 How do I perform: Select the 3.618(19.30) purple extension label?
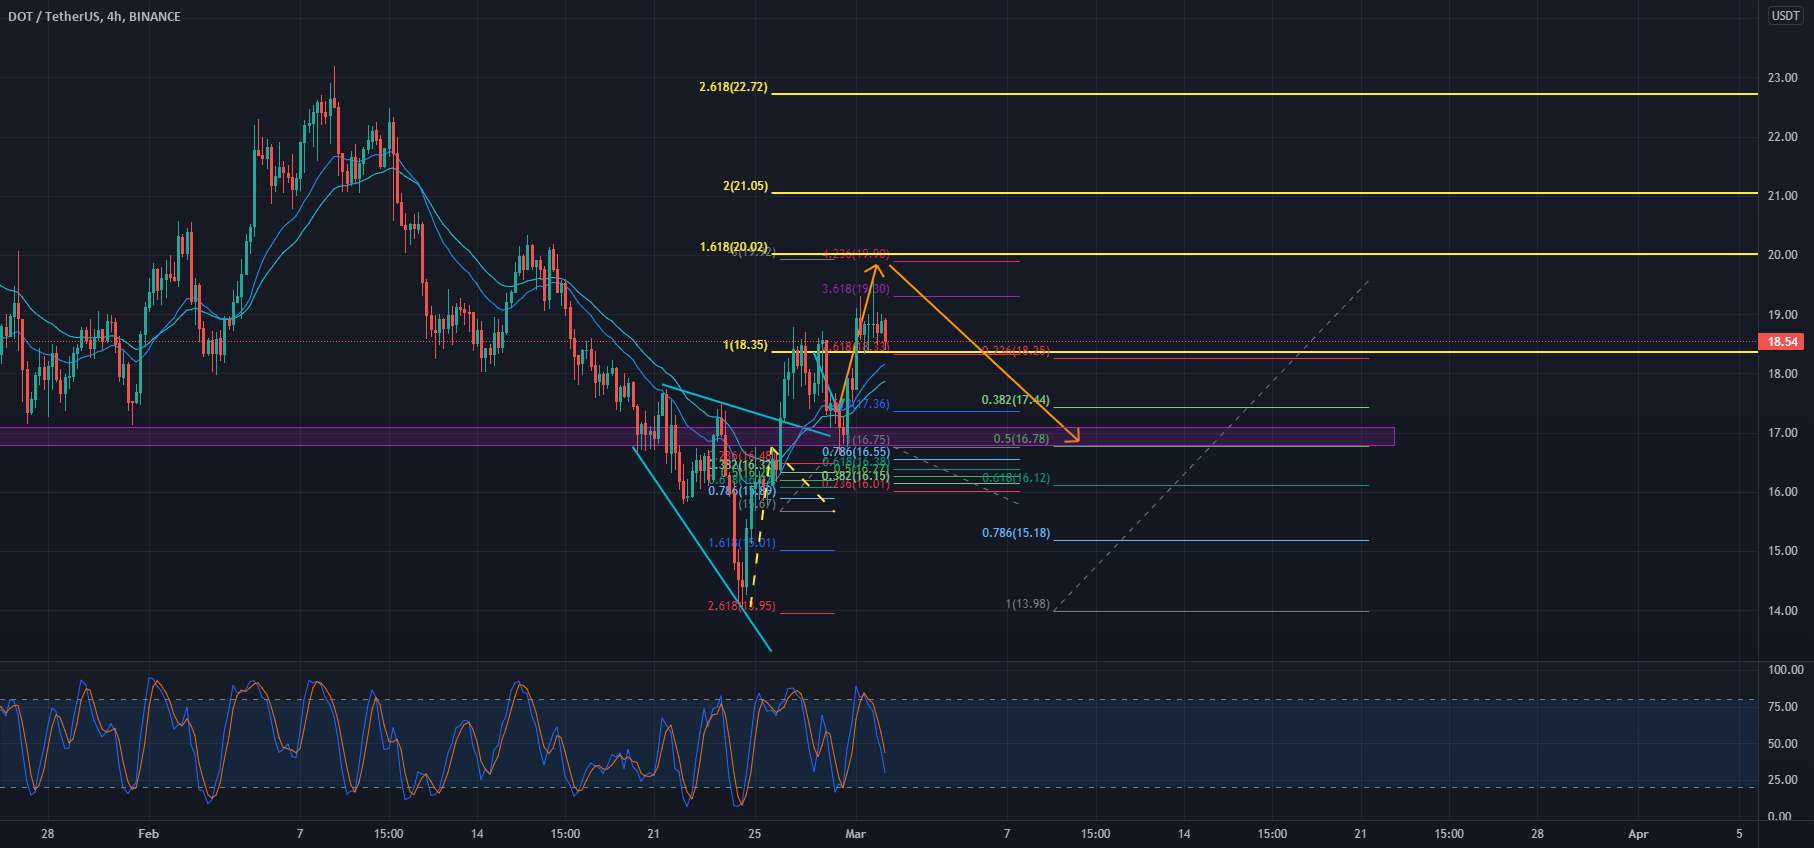pyautogui.click(x=855, y=289)
